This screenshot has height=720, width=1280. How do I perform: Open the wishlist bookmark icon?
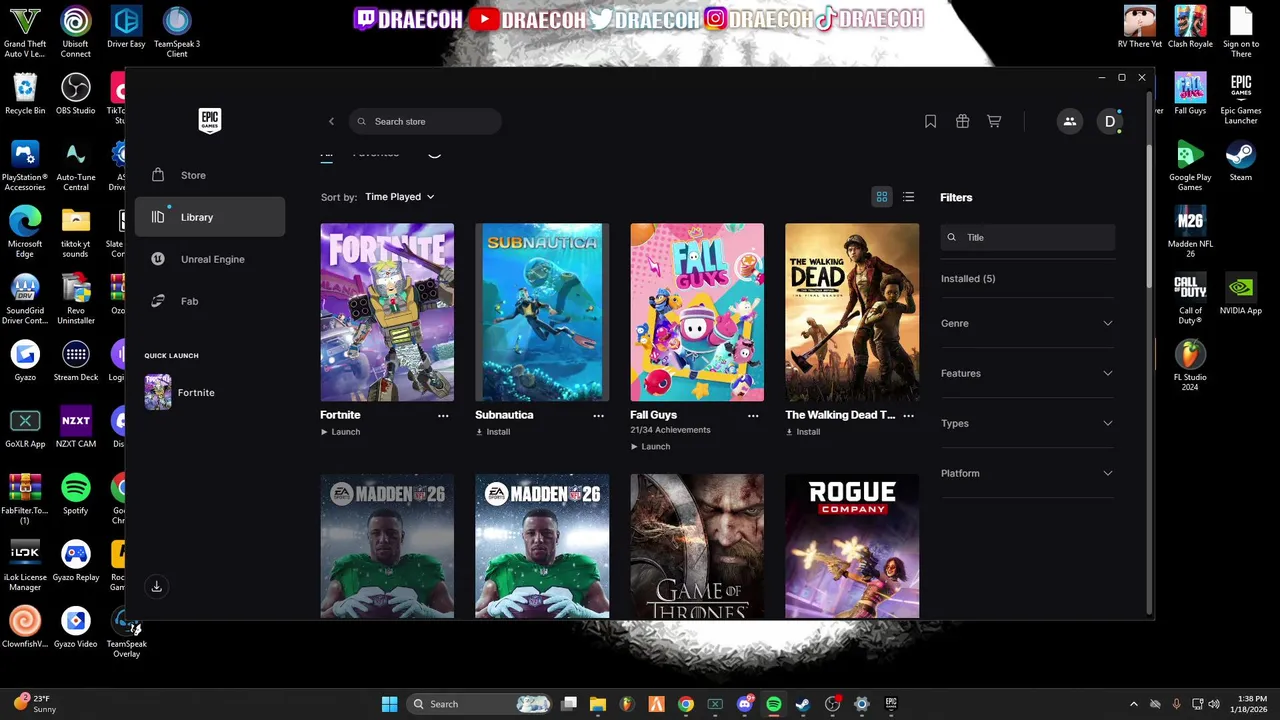pos(930,121)
